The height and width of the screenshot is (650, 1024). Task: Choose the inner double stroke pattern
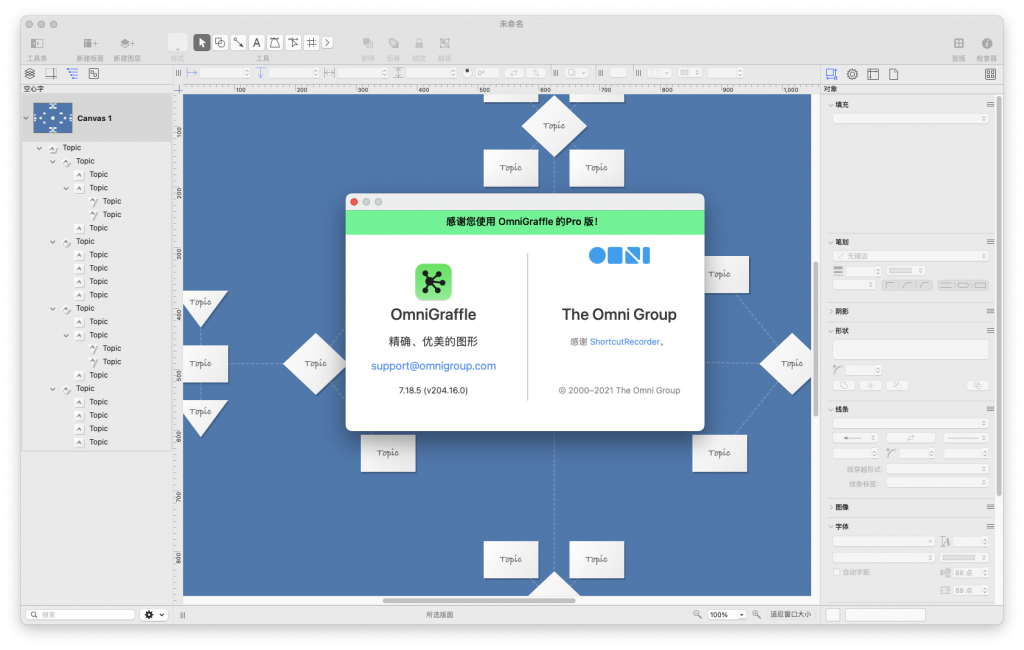click(963, 285)
